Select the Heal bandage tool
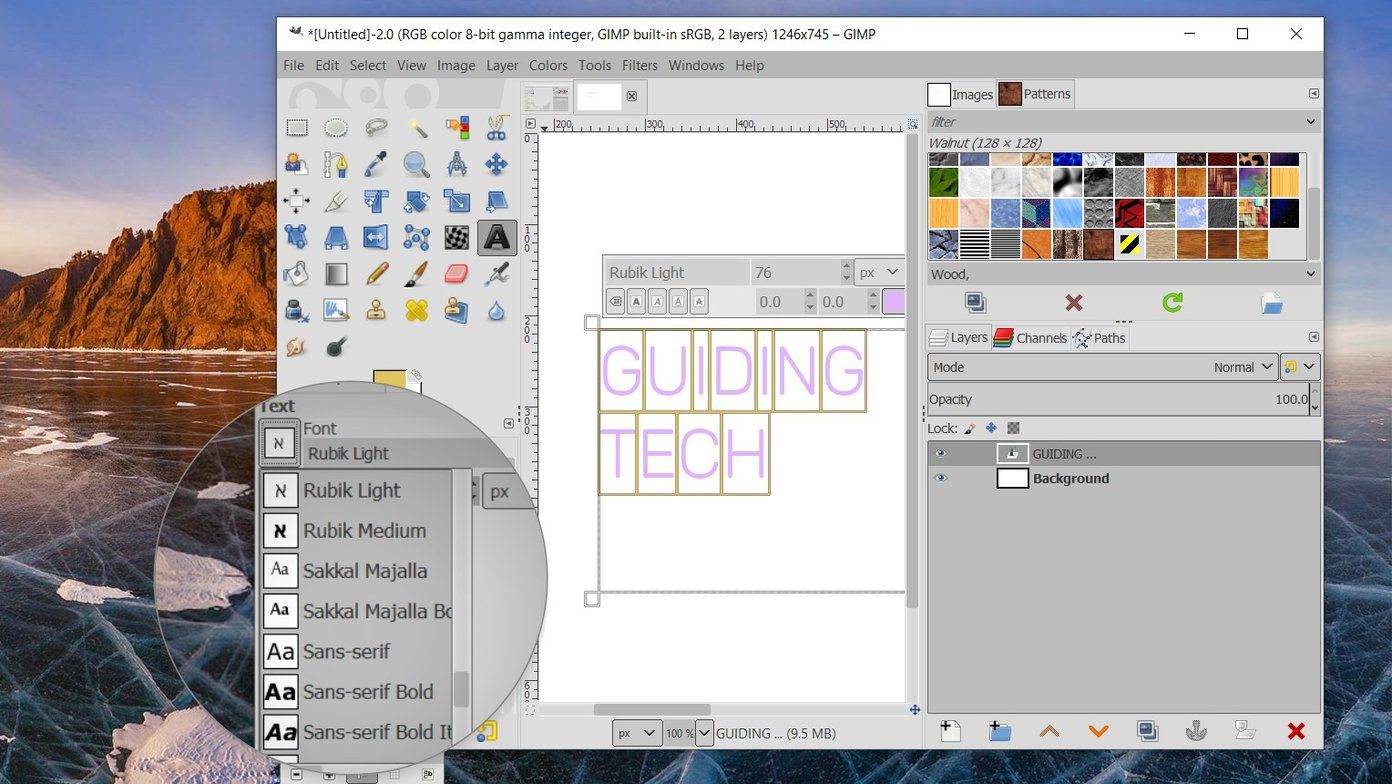Screen dimensions: 1392x784 click(417, 310)
